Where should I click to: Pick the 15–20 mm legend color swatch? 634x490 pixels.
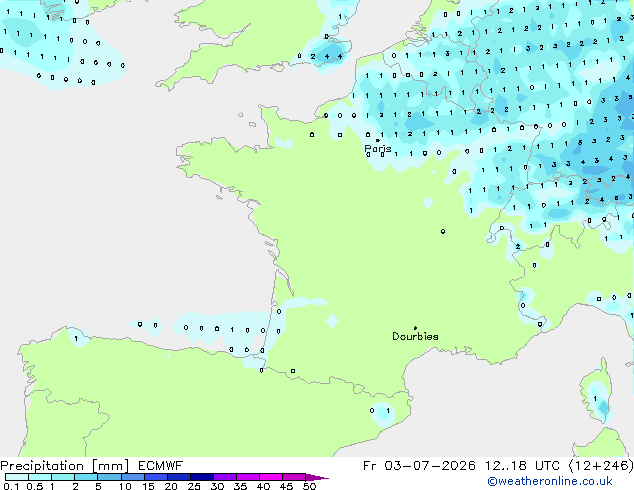(x=156, y=477)
